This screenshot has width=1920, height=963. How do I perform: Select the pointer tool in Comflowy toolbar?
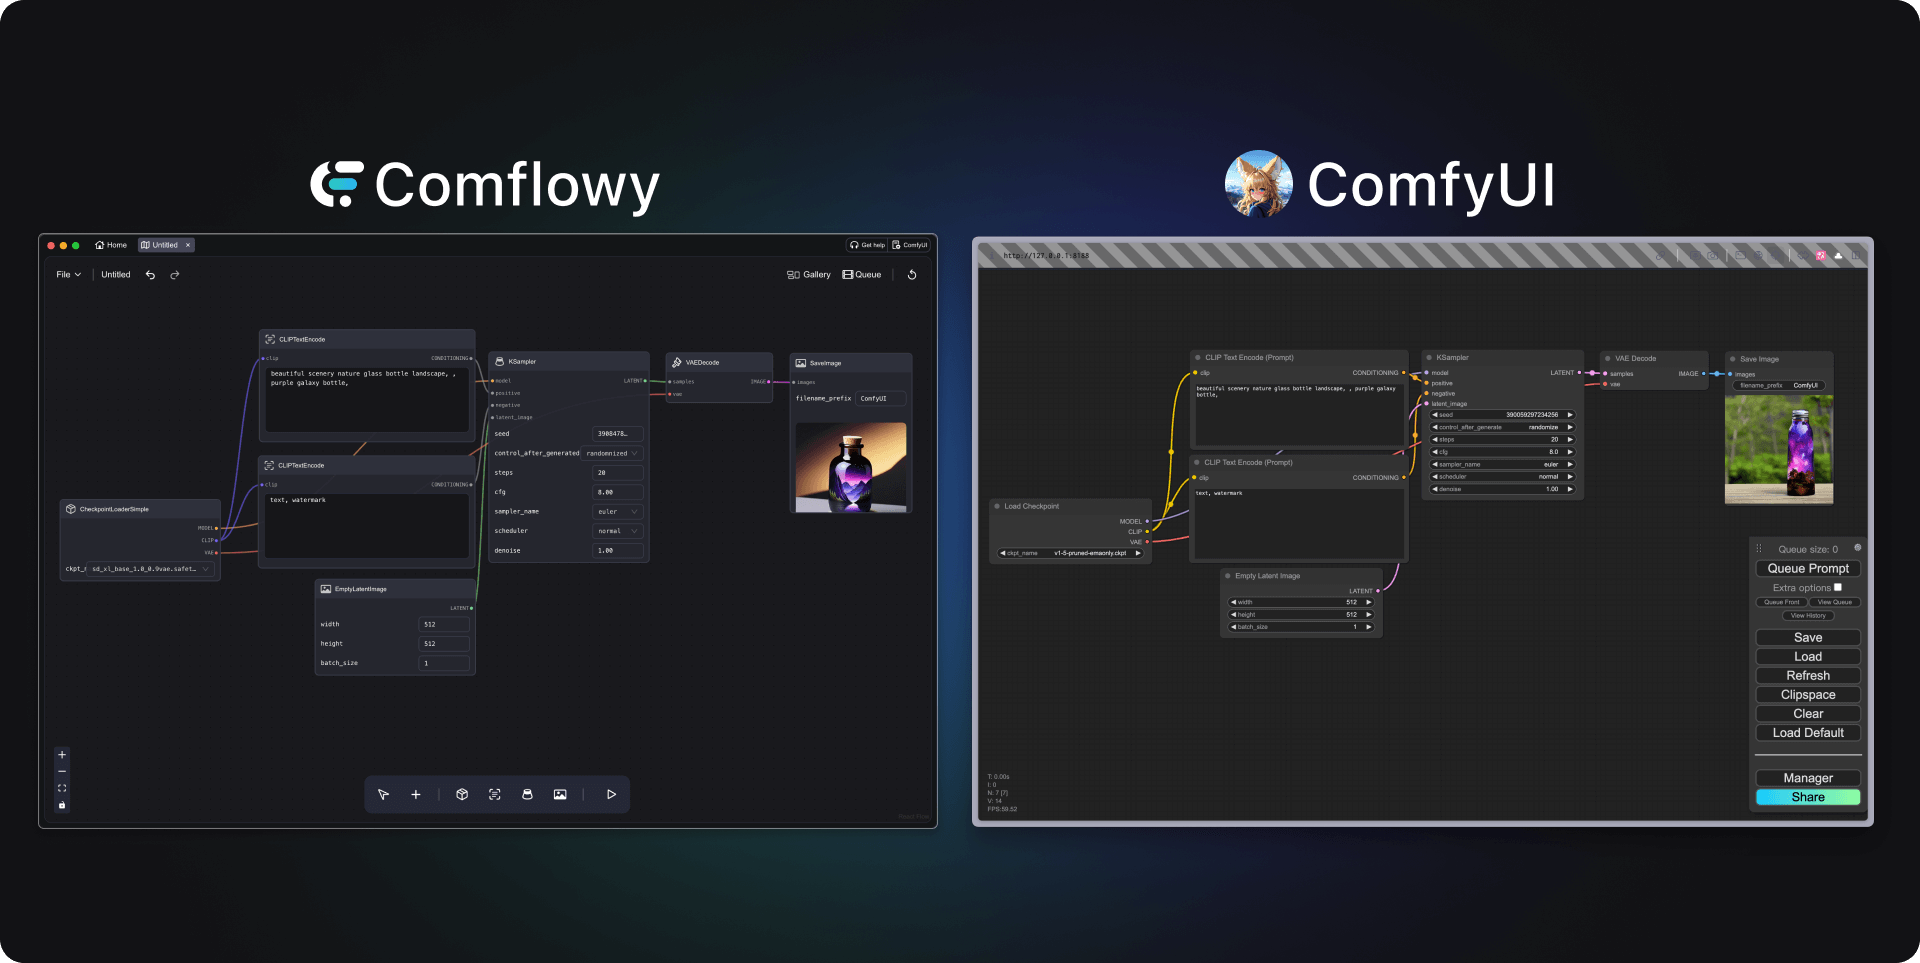click(383, 795)
